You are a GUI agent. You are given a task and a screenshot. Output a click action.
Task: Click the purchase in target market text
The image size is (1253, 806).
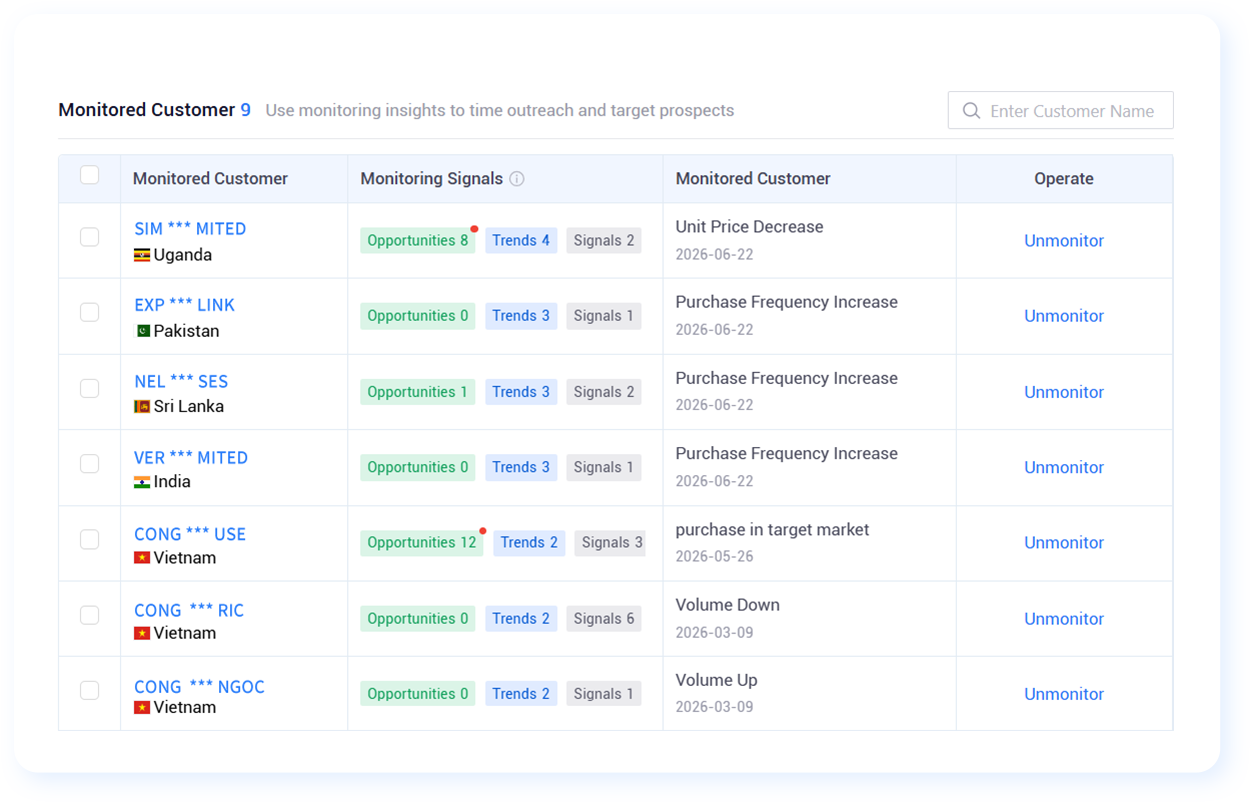[772, 530]
